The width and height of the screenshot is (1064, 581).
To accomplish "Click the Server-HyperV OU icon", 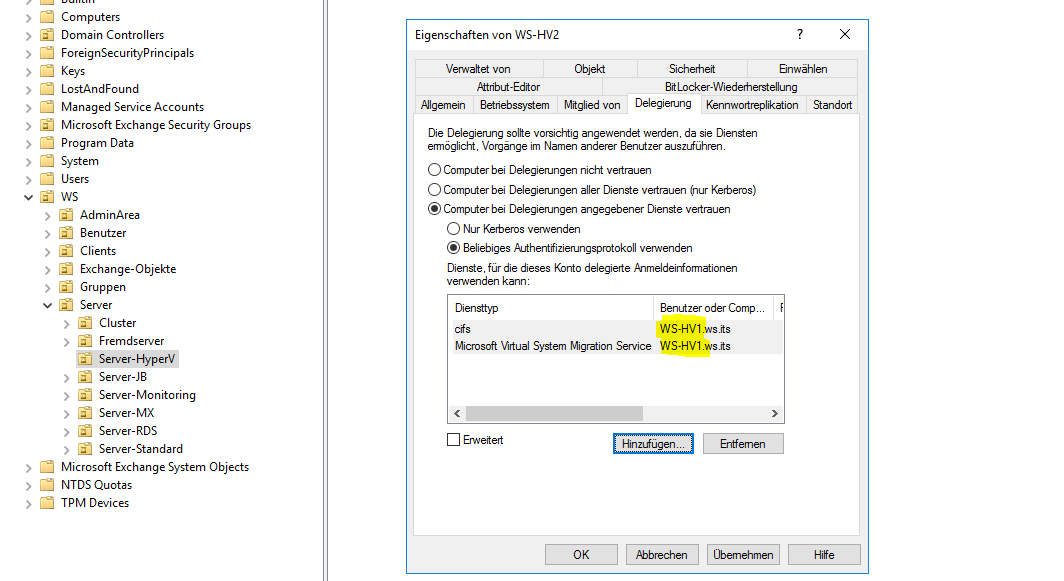I will (x=85, y=358).
